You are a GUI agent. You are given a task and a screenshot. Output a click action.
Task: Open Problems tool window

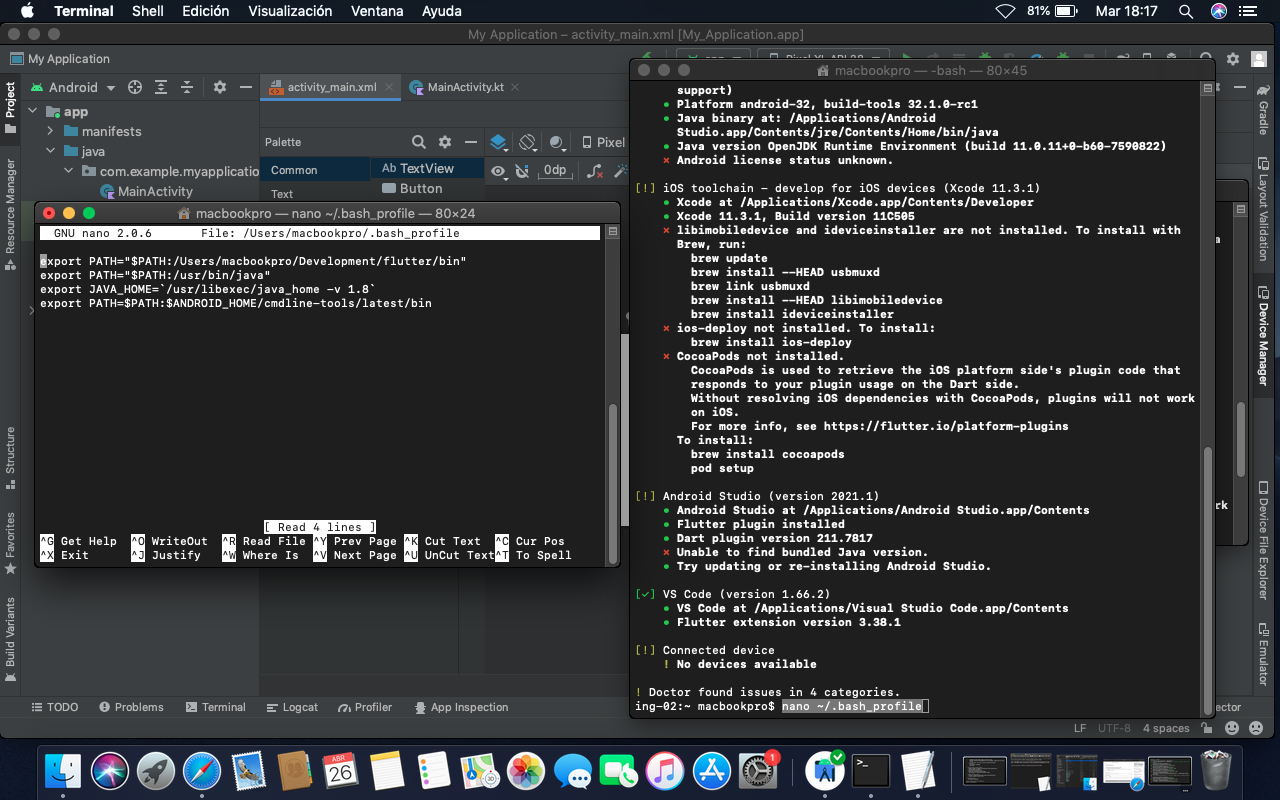(130, 707)
